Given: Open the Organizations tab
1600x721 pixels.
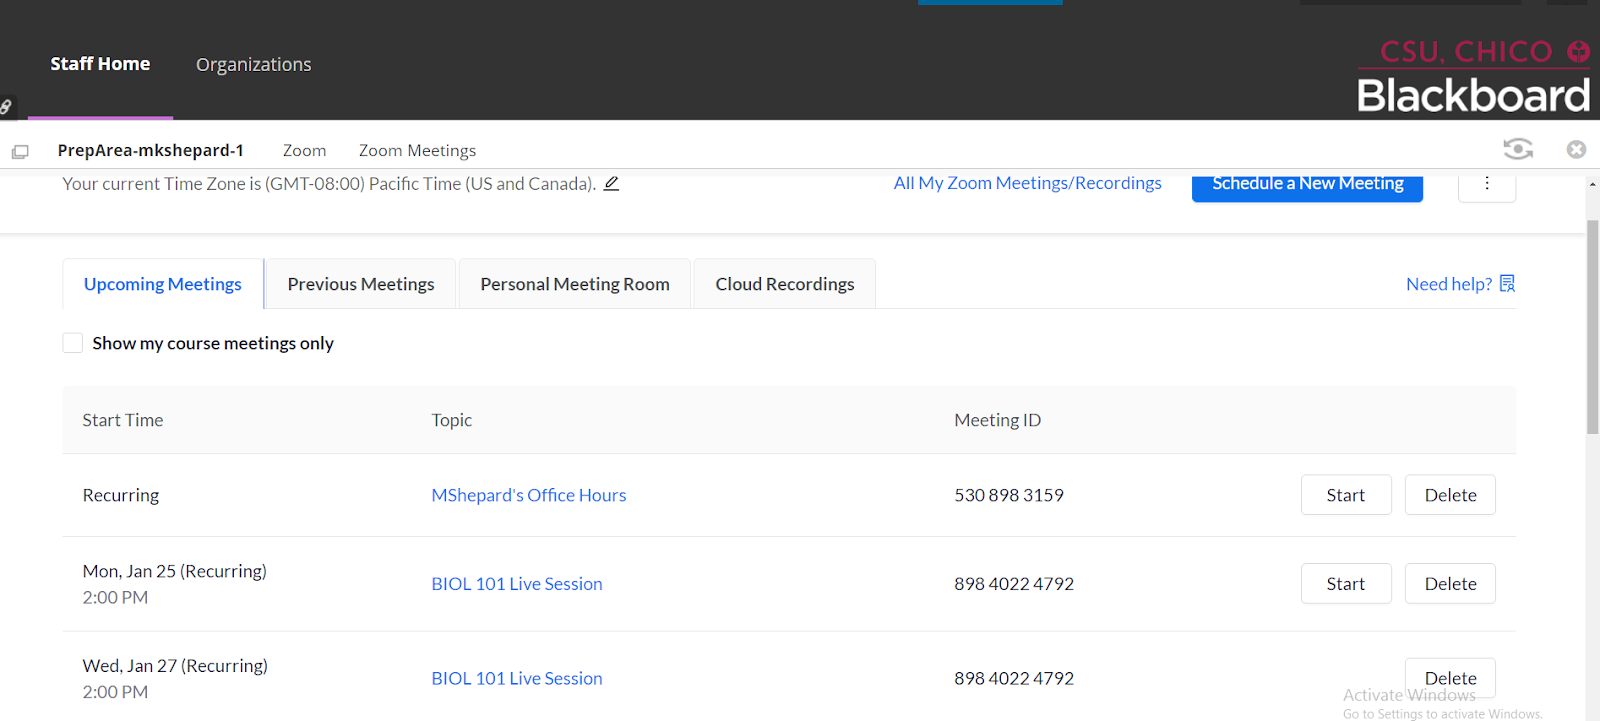Looking at the screenshot, I should pos(254,65).
